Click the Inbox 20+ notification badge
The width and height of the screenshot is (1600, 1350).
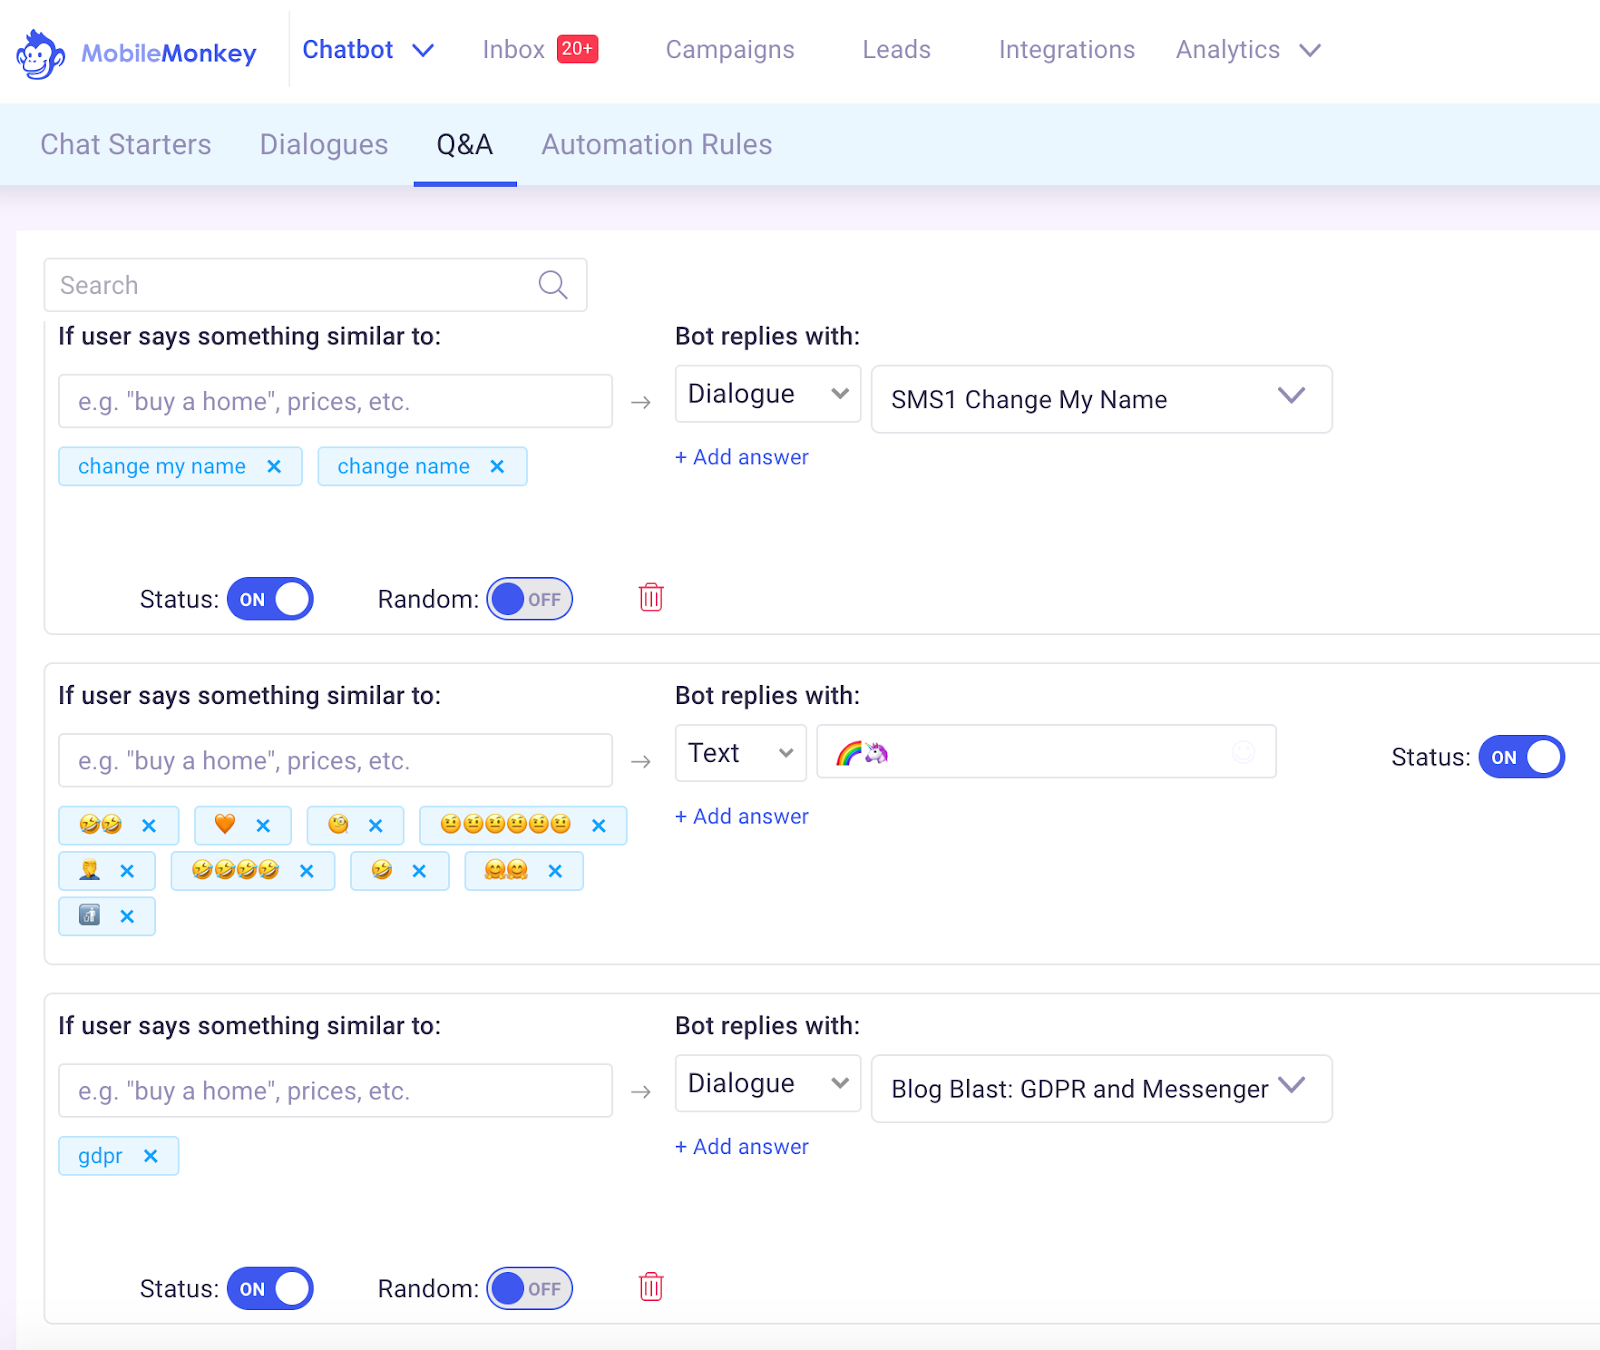pos(577,49)
